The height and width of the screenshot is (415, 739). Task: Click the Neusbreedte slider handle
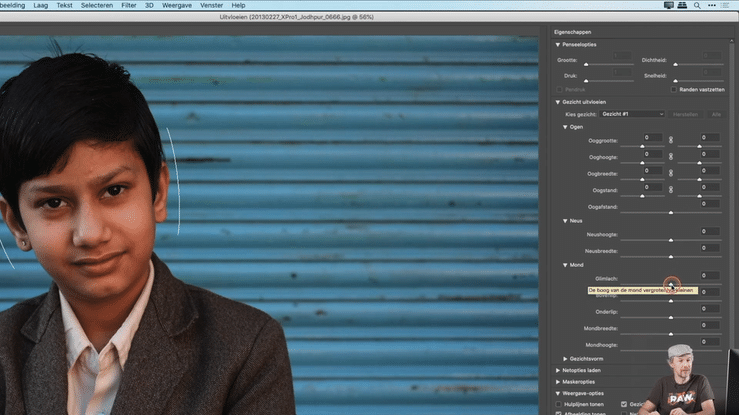pos(671,257)
